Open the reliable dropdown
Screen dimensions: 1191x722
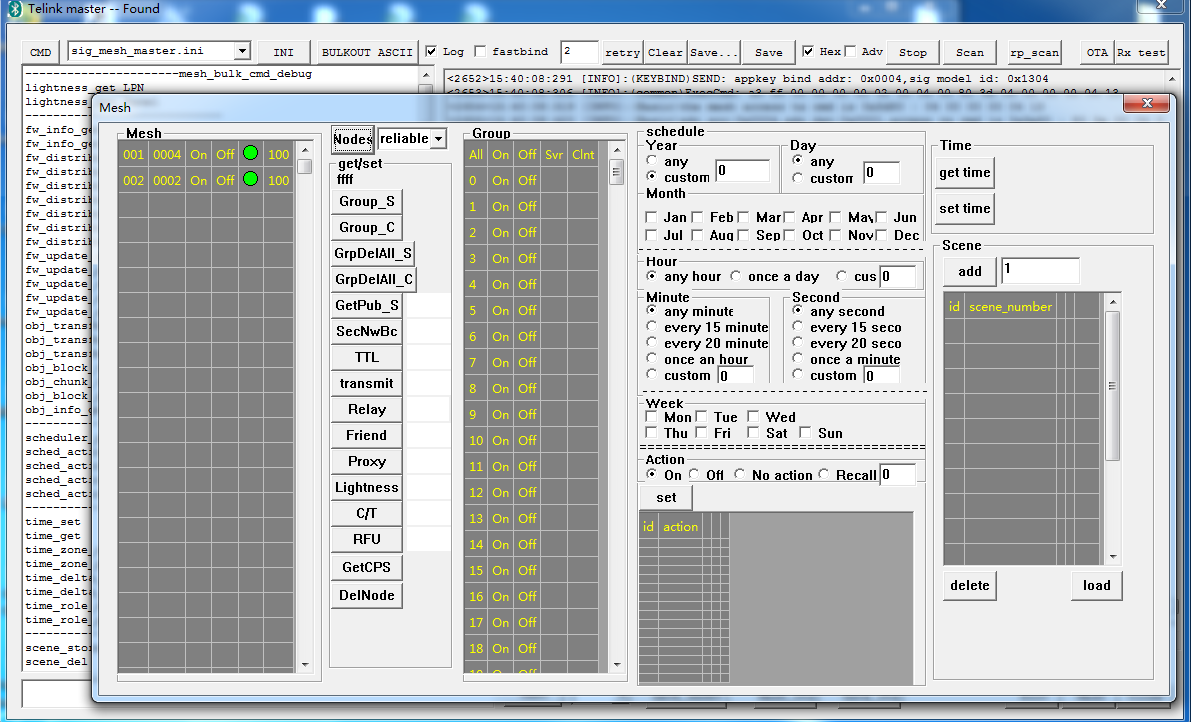click(x=438, y=139)
